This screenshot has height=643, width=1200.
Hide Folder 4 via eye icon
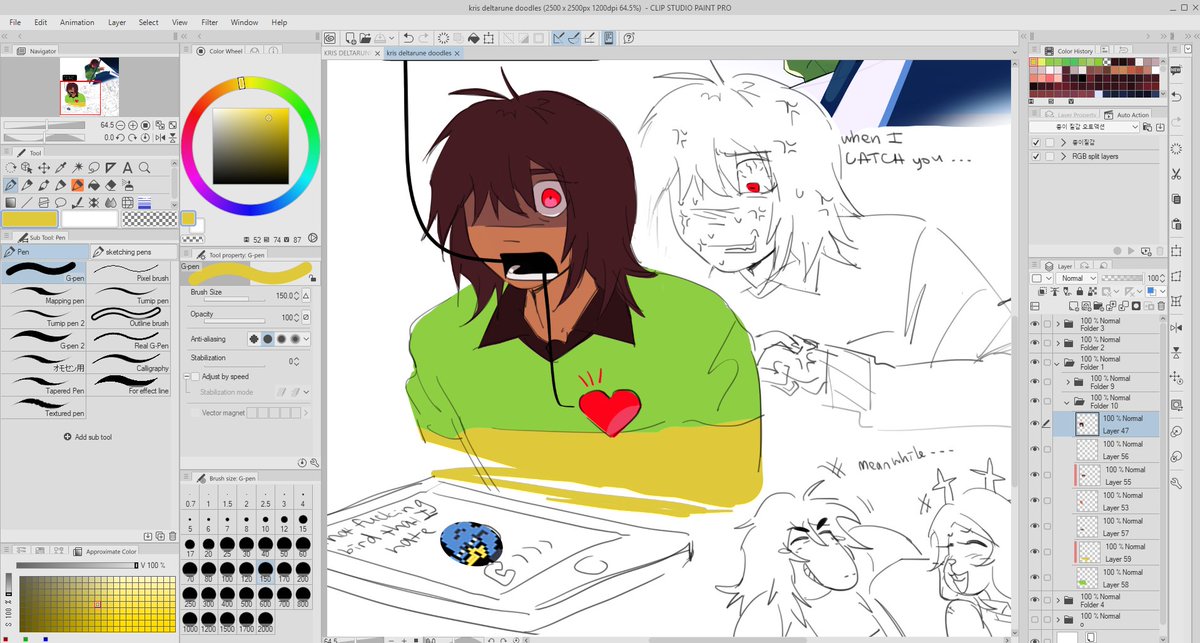tap(1035, 601)
